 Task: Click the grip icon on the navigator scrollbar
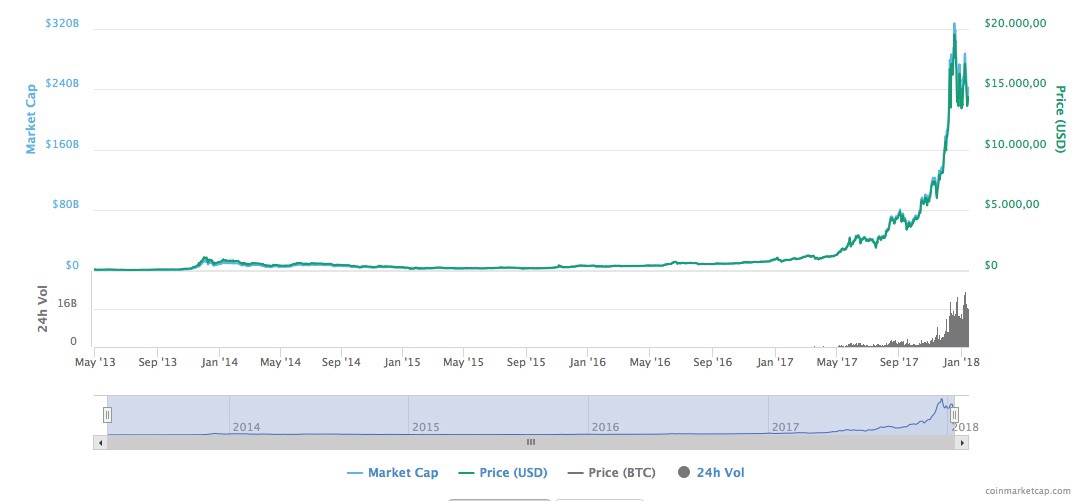pyautogui.click(x=531, y=441)
